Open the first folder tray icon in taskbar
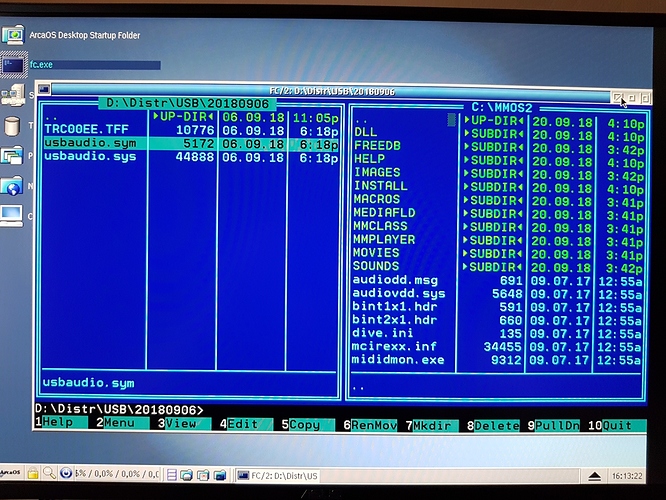The width and height of the screenshot is (666, 500). (x=186, y=475)
